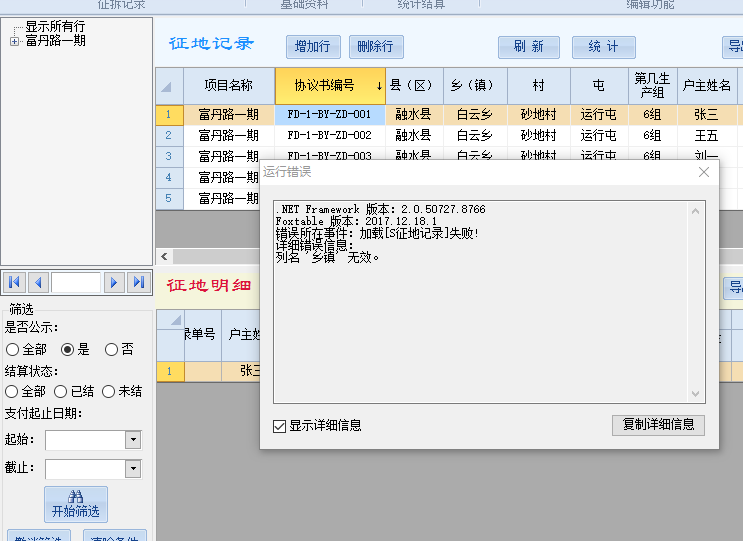The height and width of the screenshot is (541, 743).
Task: Select 已结 under 结算状态
Action: (61, 392)
